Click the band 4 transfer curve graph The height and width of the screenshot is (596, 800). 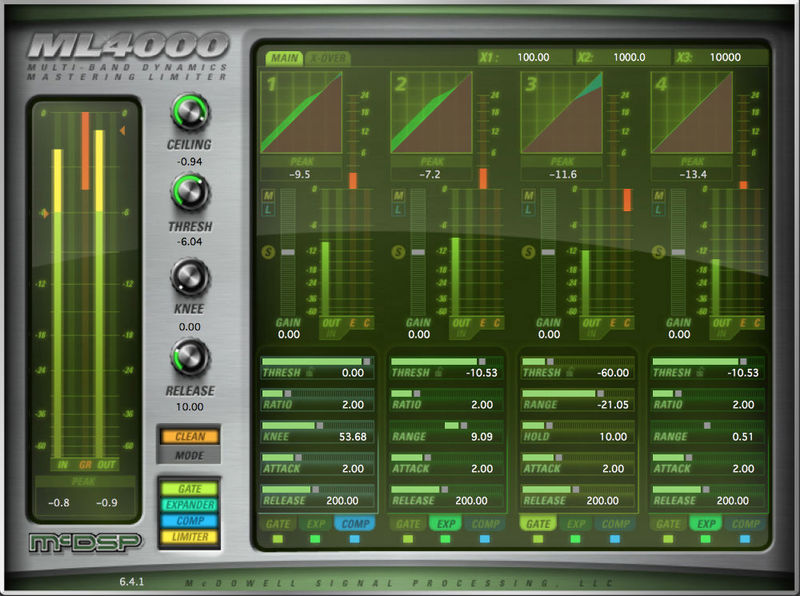691,112
